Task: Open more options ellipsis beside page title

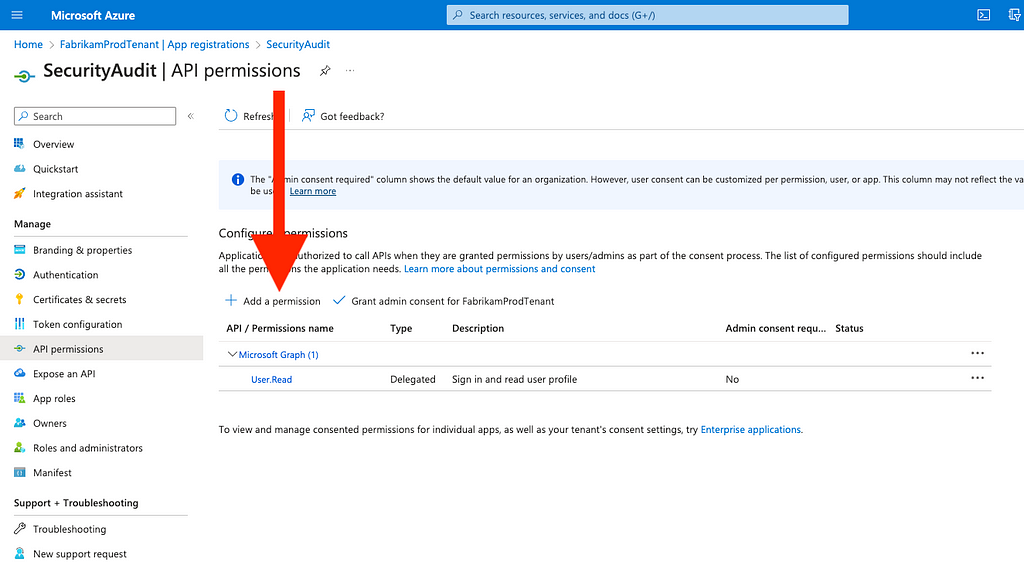Action: [x=350, y=71]
